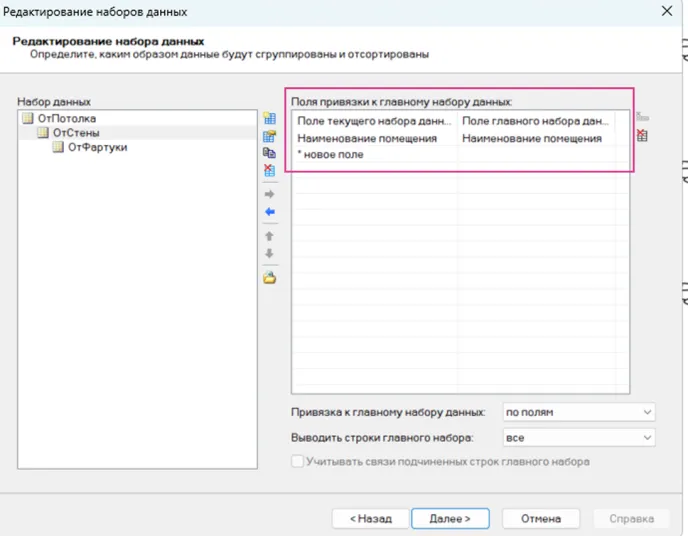Click the move data set down arrow
This screenshot has height=536, width=688.
(x=268, y=254)
